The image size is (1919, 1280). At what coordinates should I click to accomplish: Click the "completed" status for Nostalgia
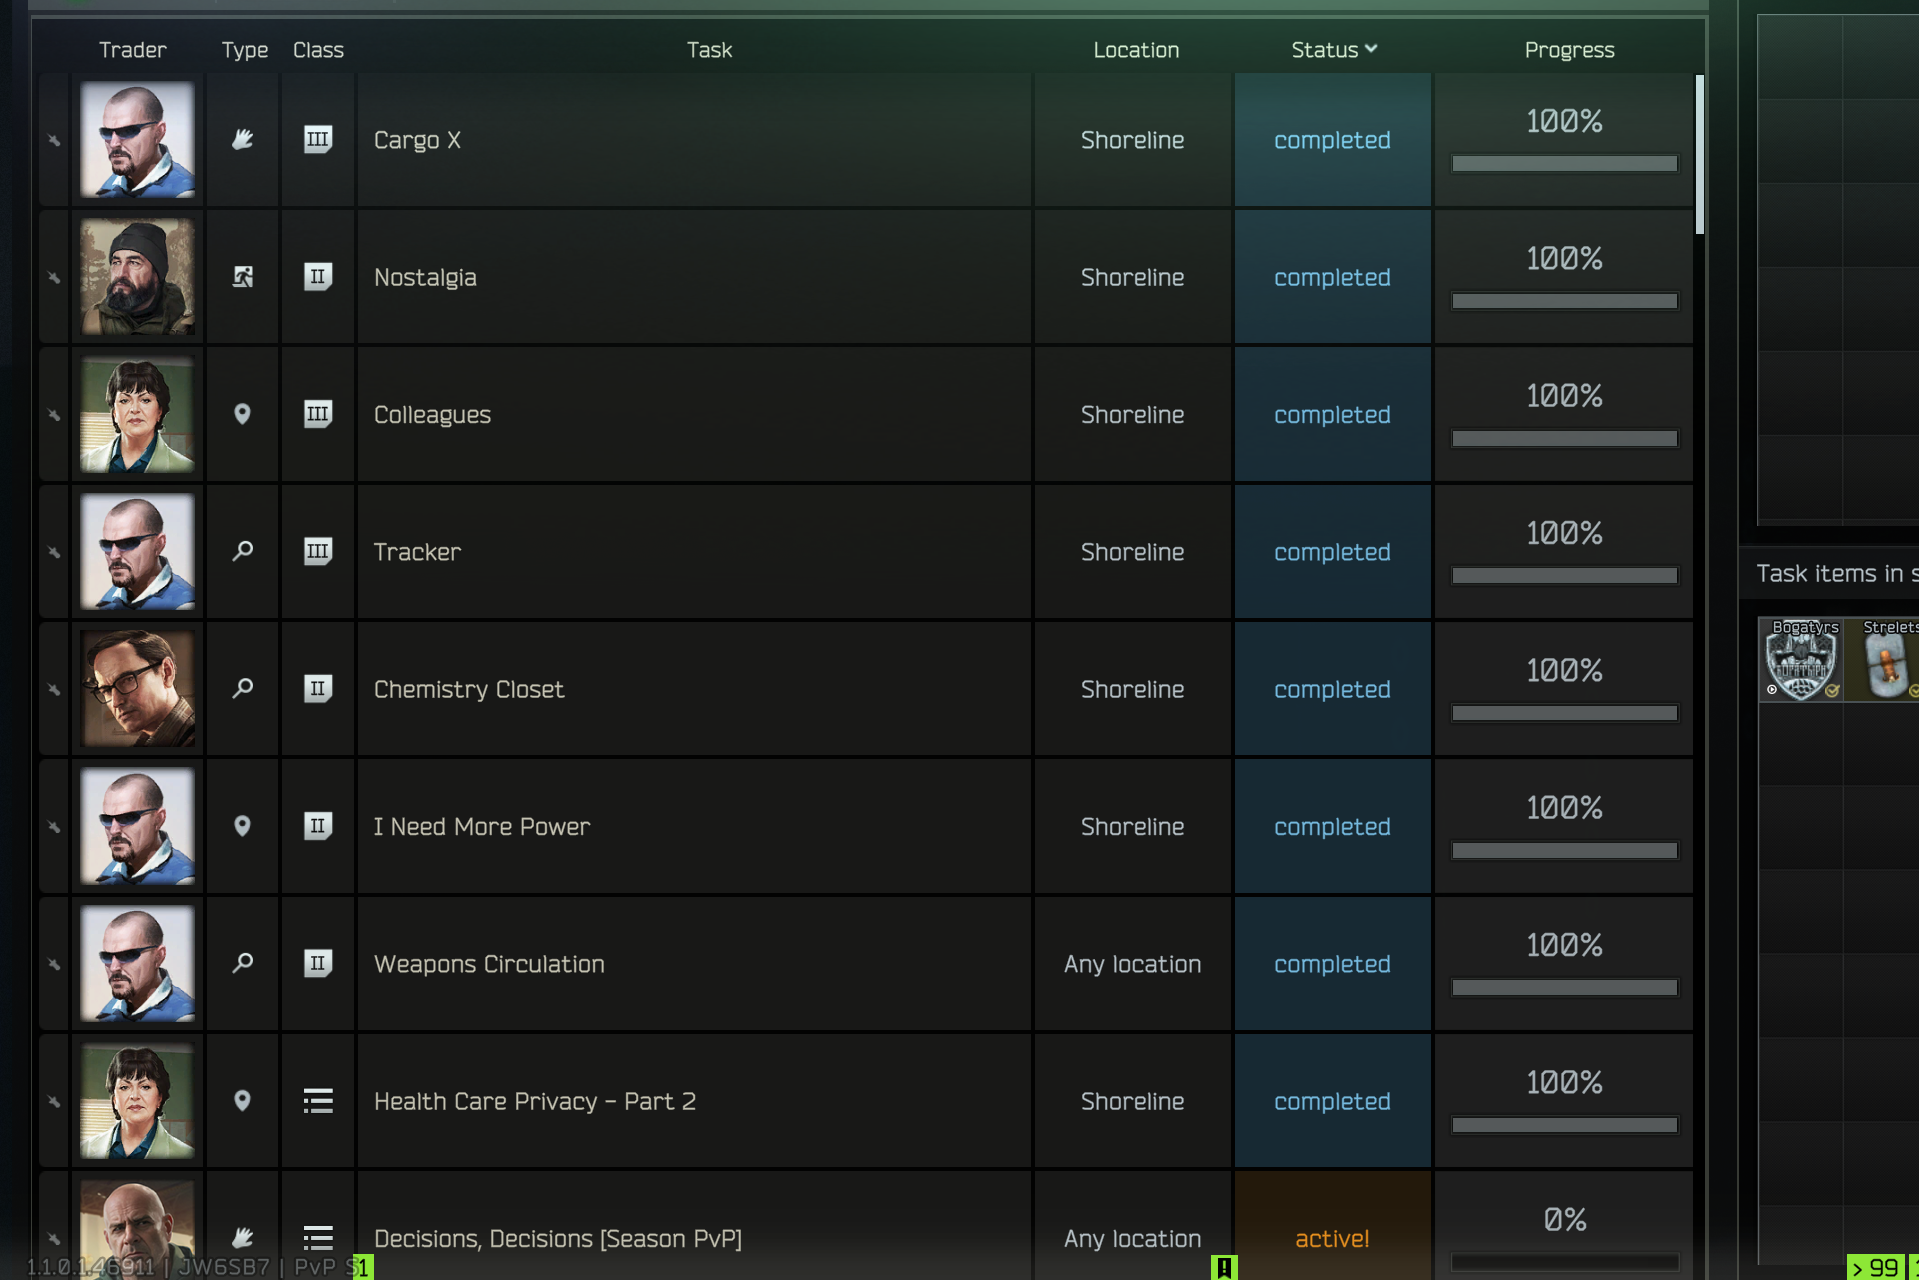pyautogui.click(x=1332, y=277)
